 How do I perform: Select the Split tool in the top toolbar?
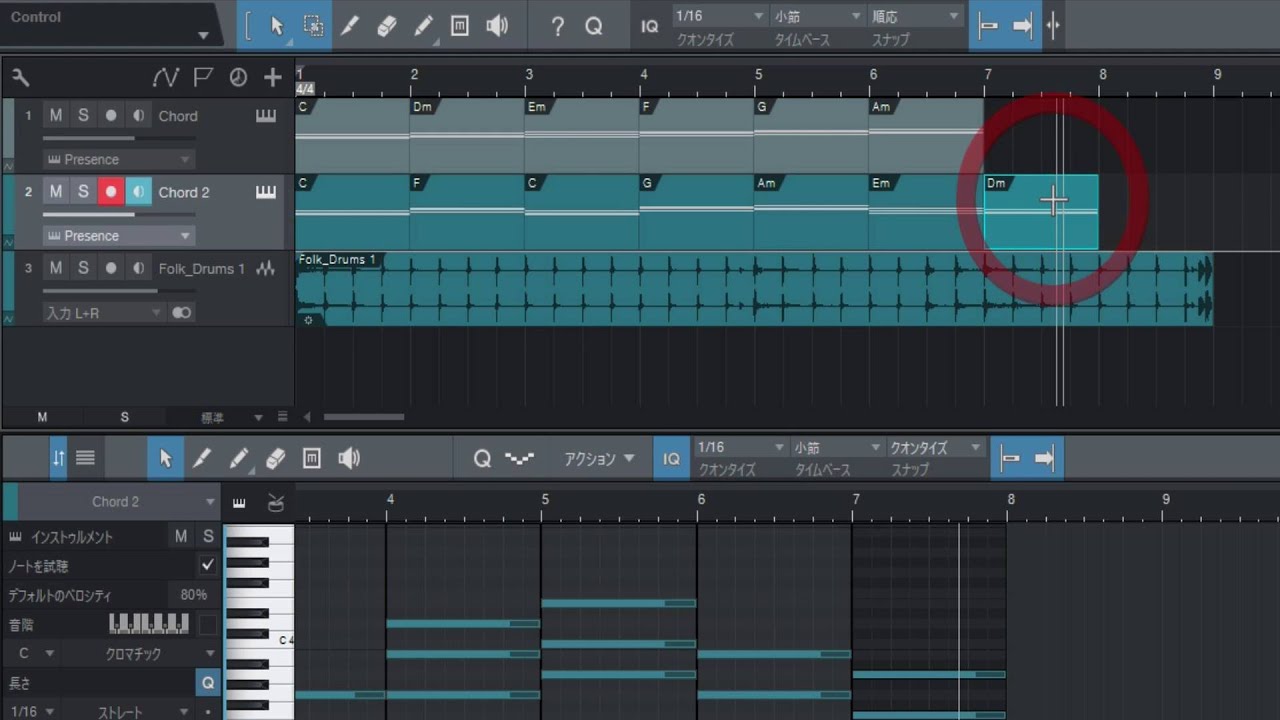click(x=350, y=26)
